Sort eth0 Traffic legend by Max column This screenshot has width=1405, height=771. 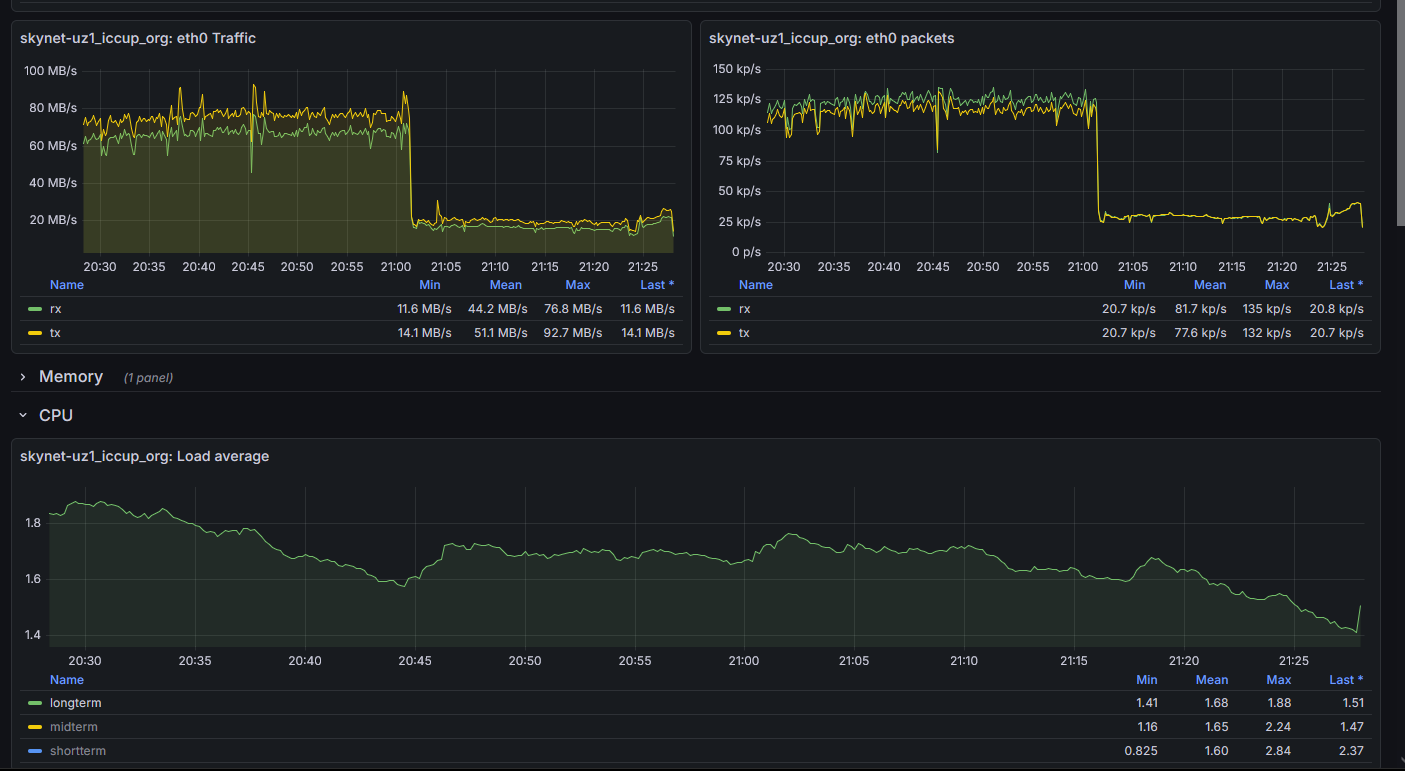pos(577,285)
